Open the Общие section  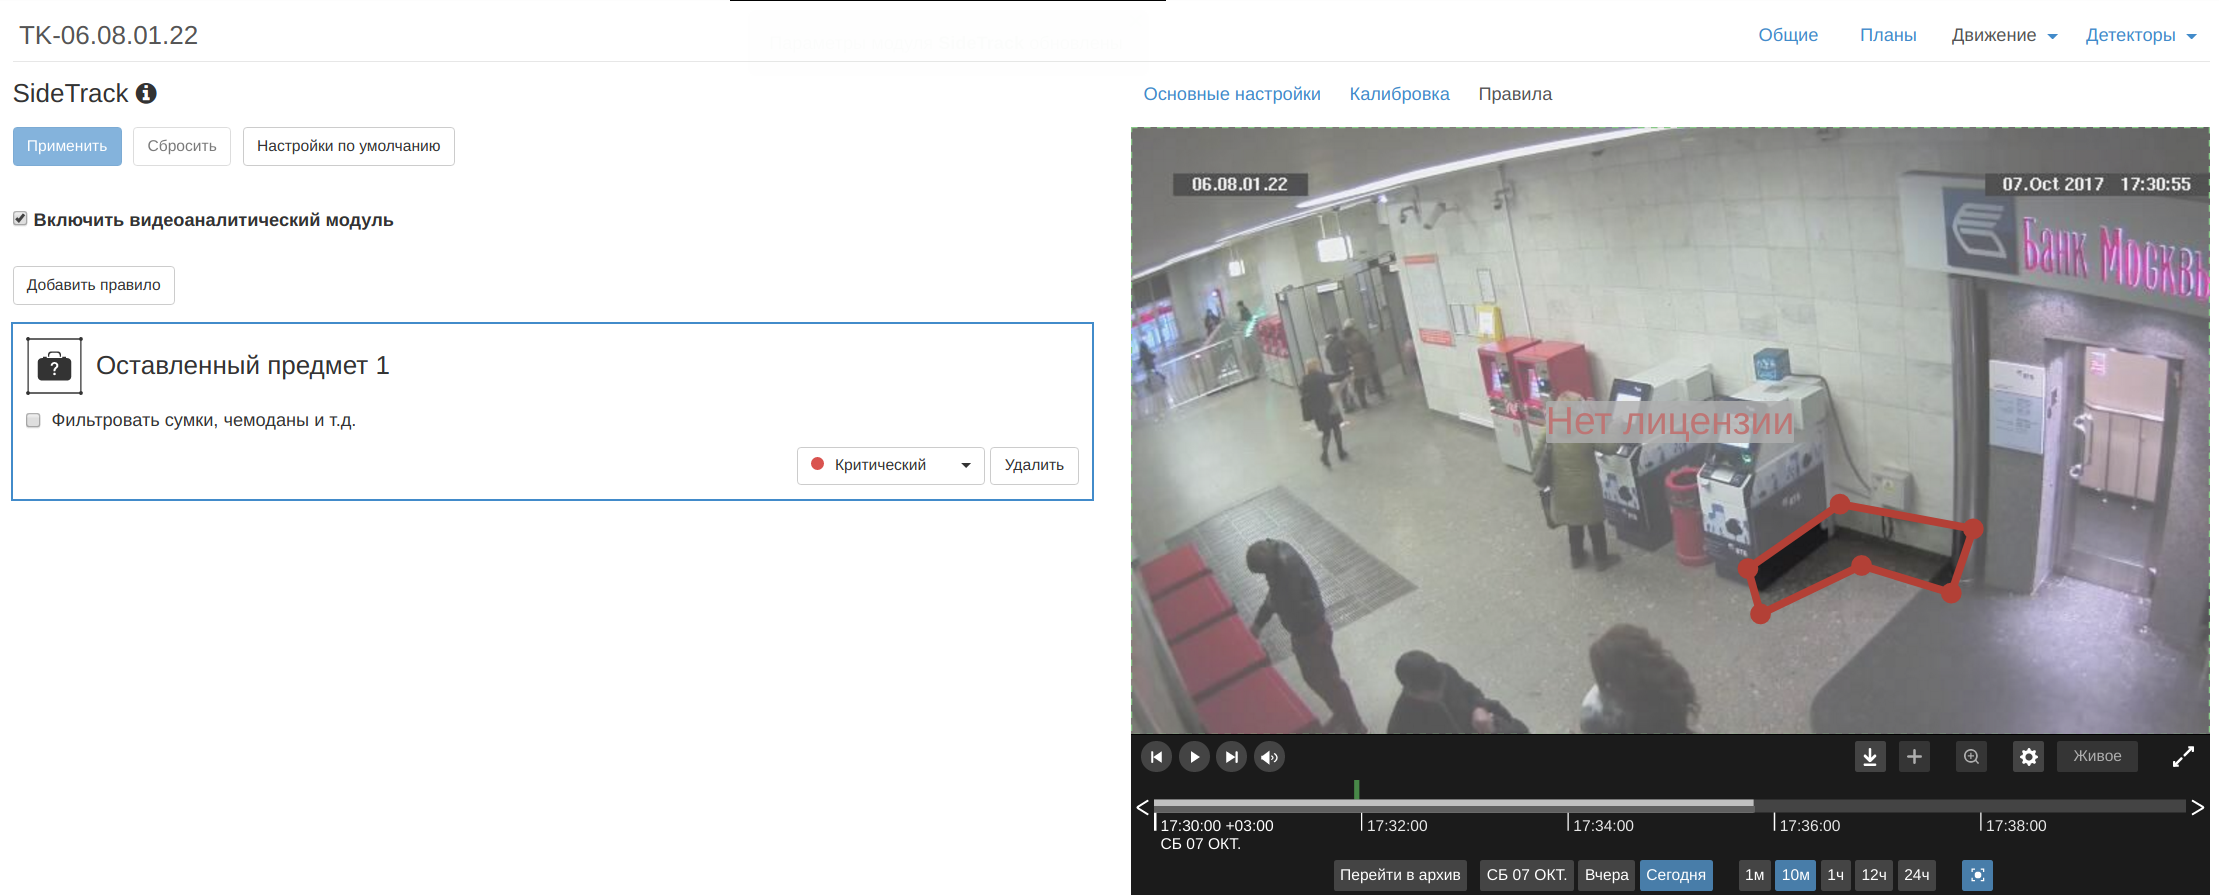tap(1788, 35)
